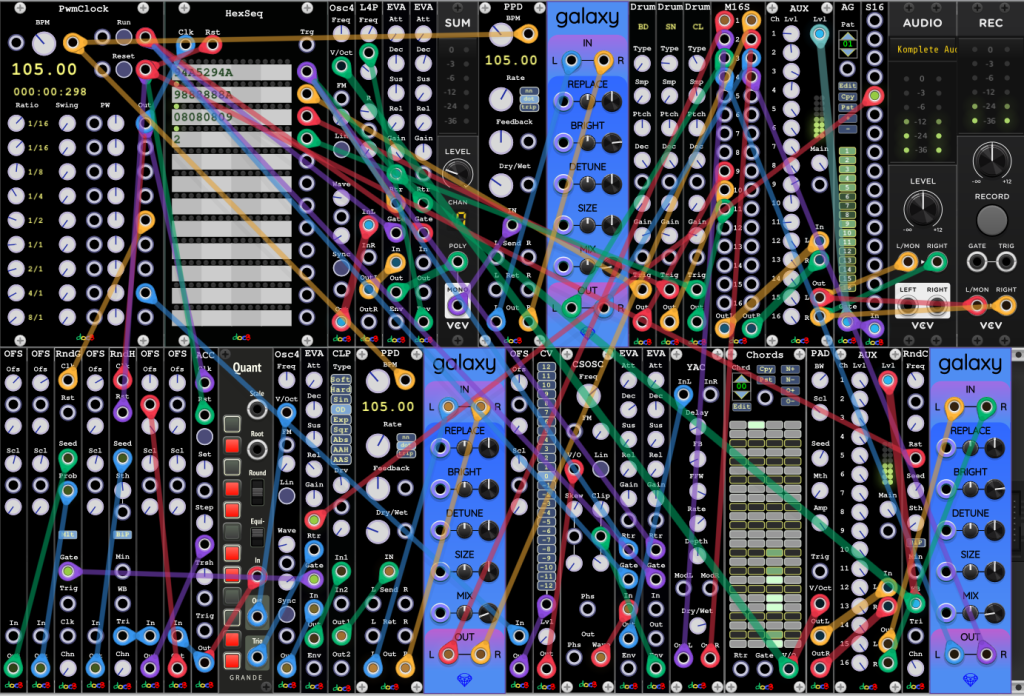Select Sin type in the CLP module
The image size is (1024, 696).
[x=341, y=400]
